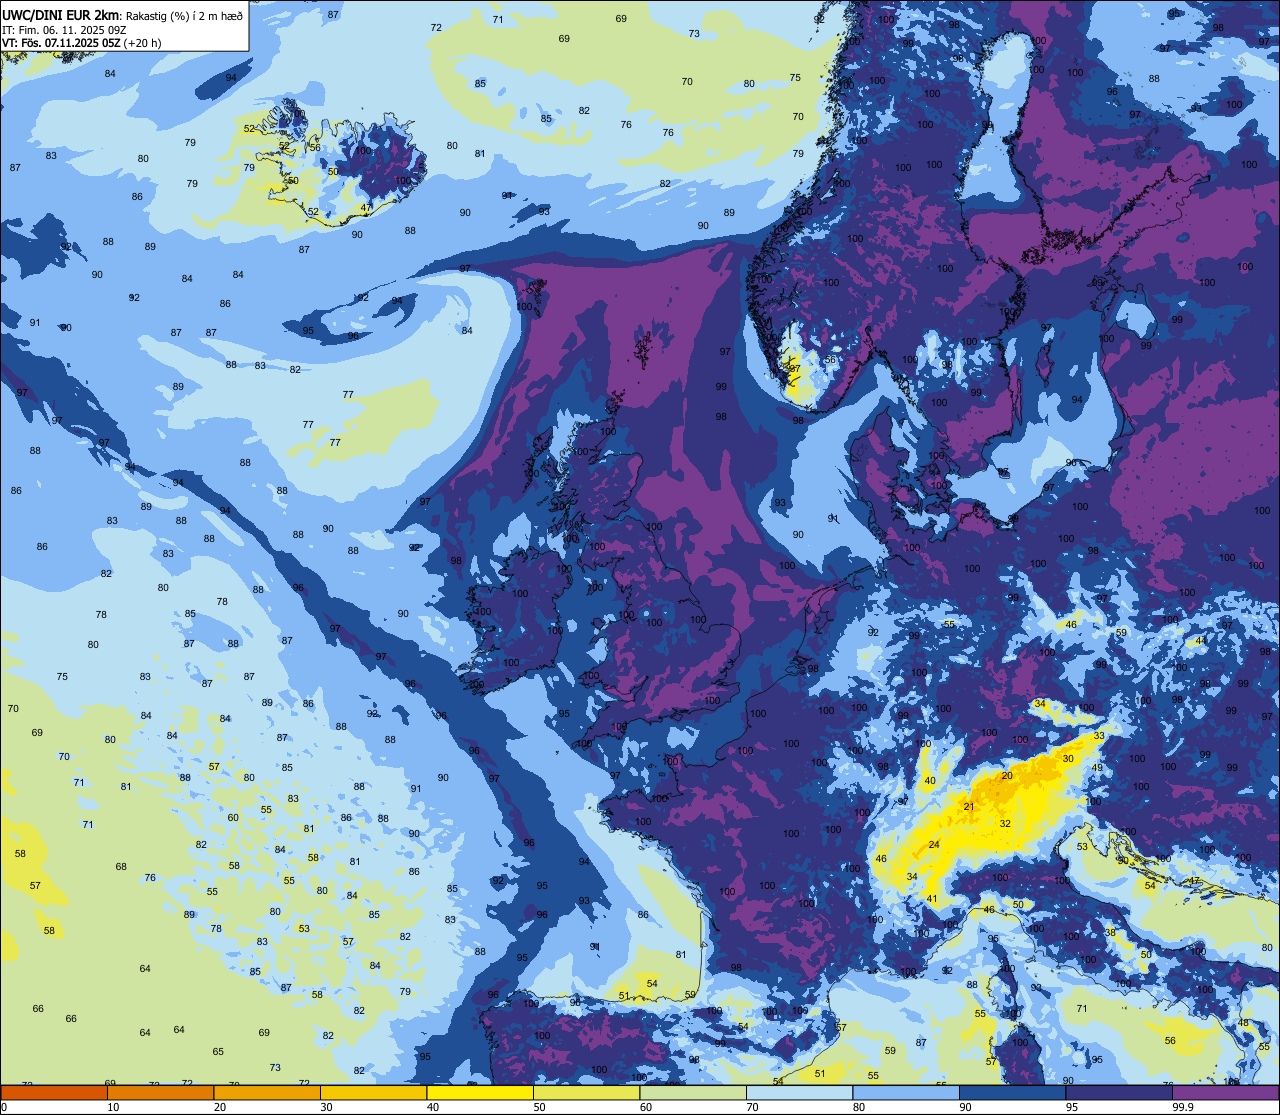
Task: Click the humidity value "21" over the Alps
Action: pos(968,806)
